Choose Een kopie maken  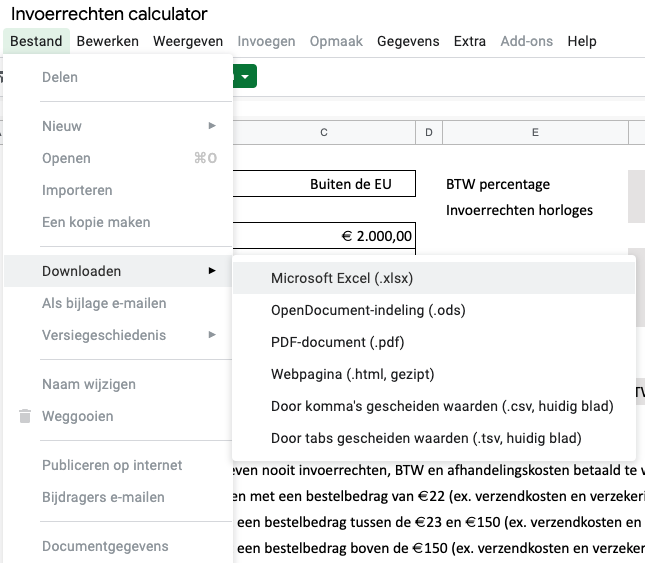click(96, 222)
